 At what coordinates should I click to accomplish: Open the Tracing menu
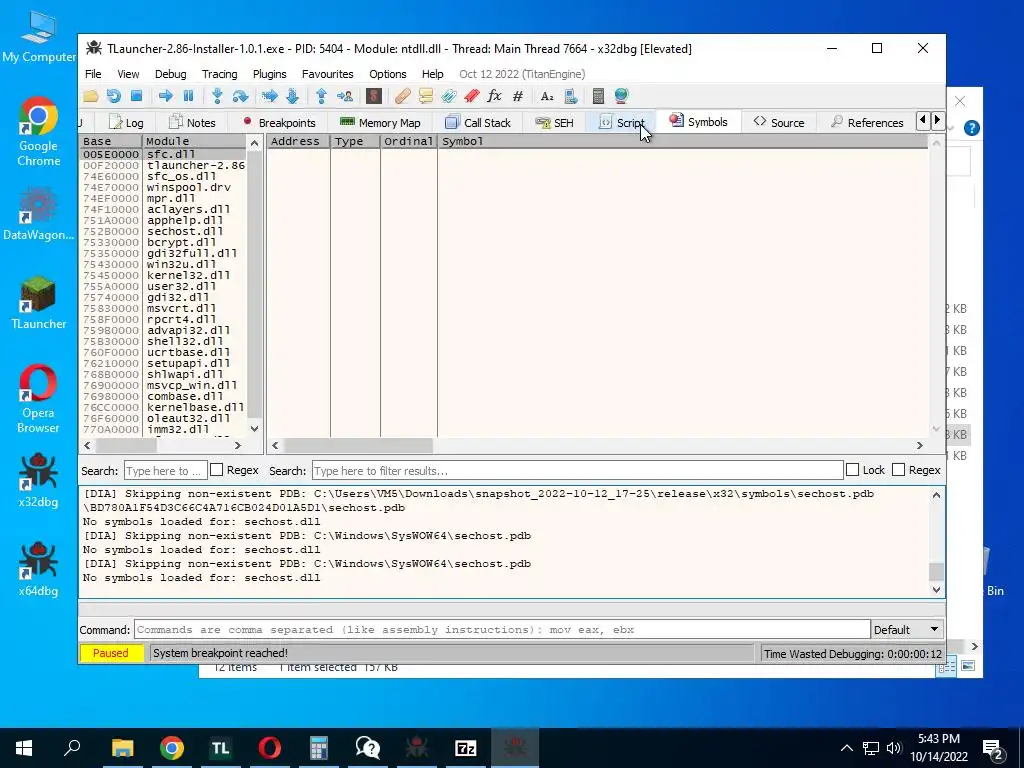tap(219, 74)
